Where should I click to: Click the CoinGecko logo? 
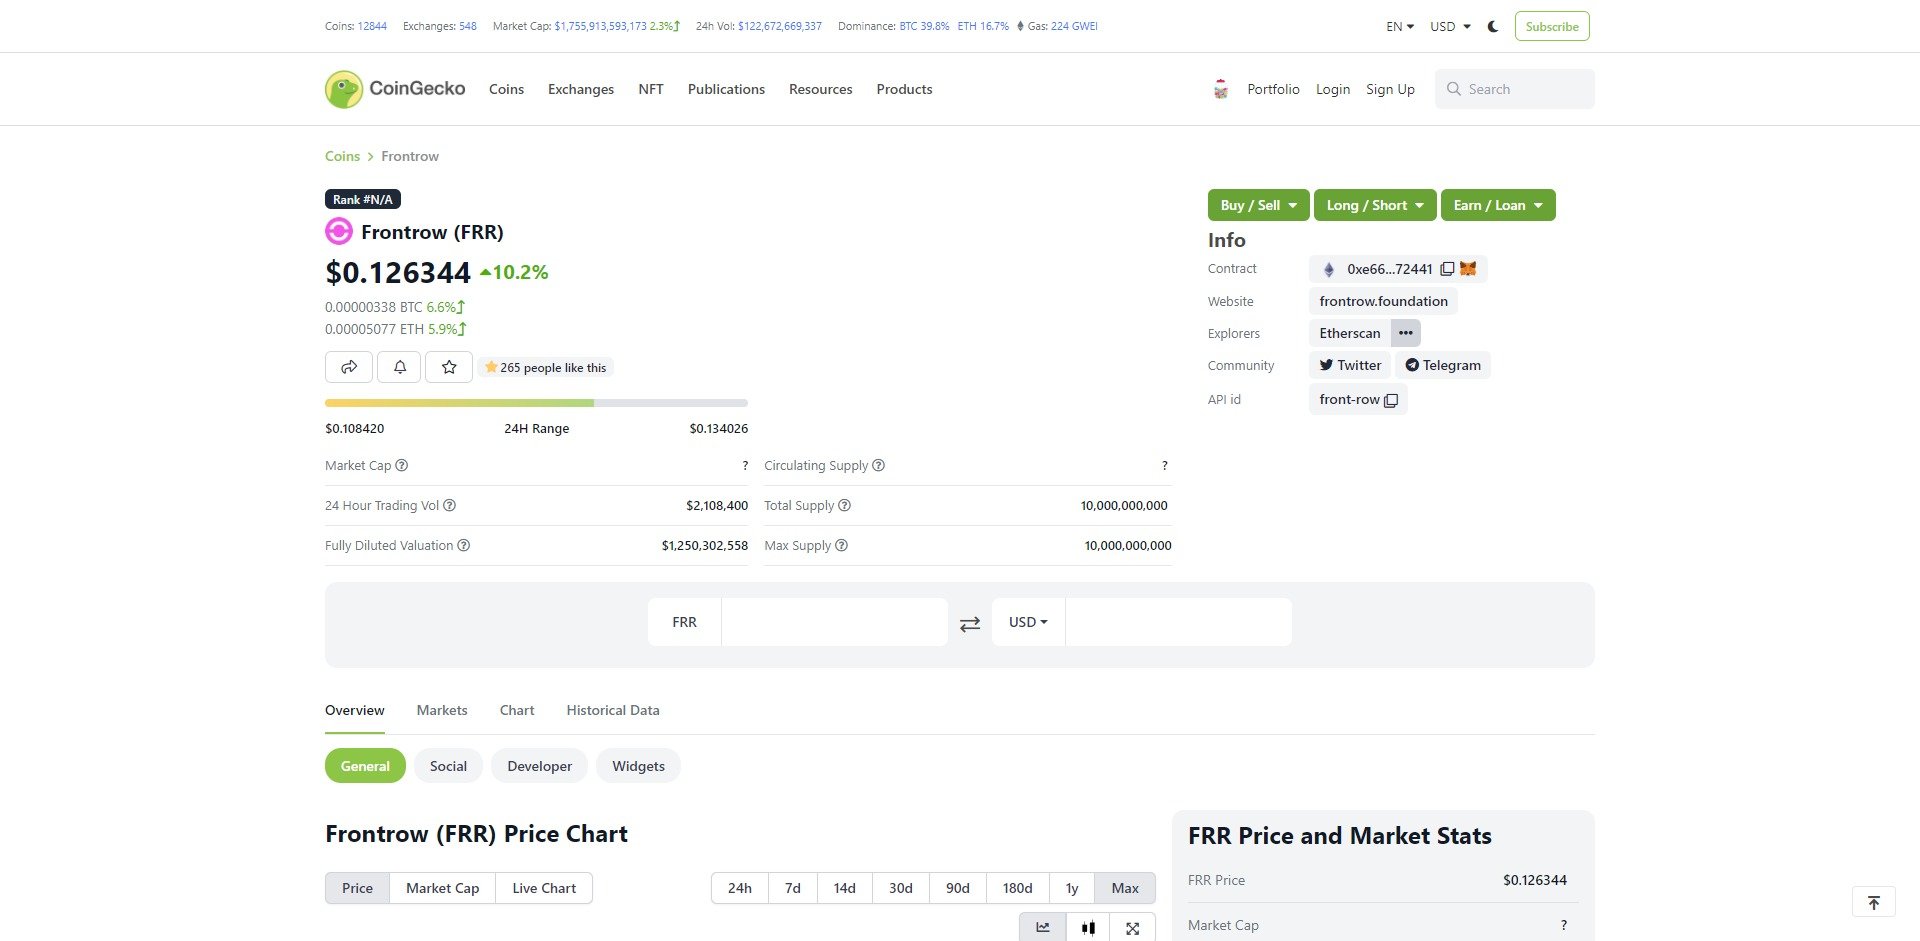click(395, 89)
